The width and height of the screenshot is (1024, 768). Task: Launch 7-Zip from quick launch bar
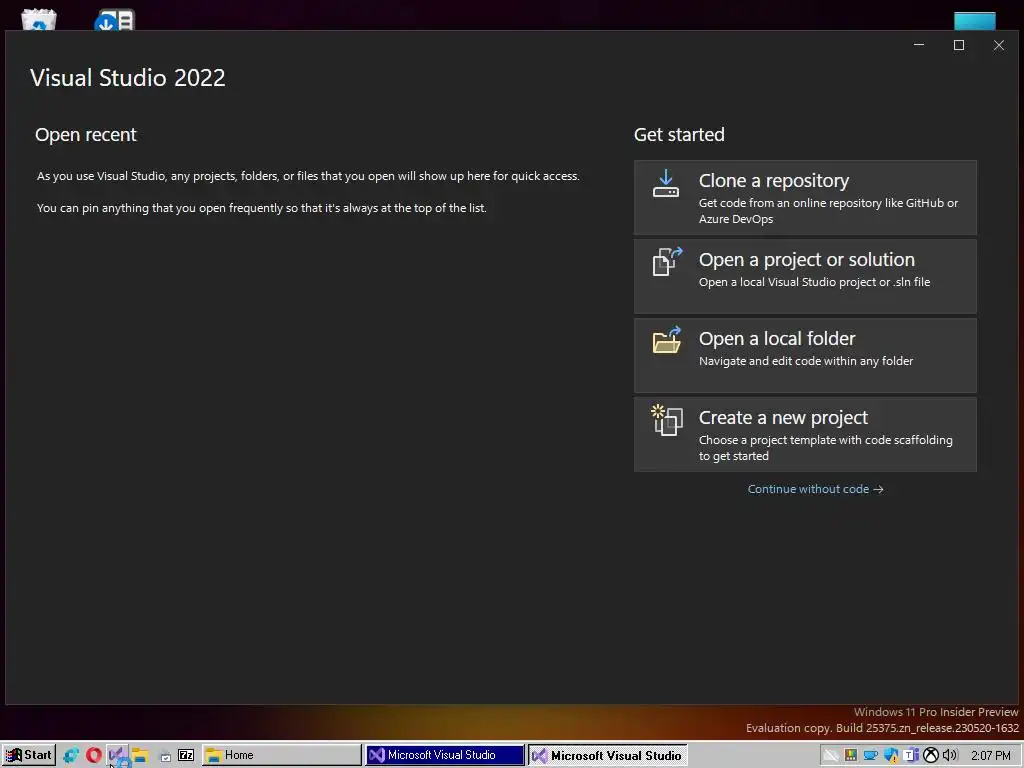(x=185, y=756)
